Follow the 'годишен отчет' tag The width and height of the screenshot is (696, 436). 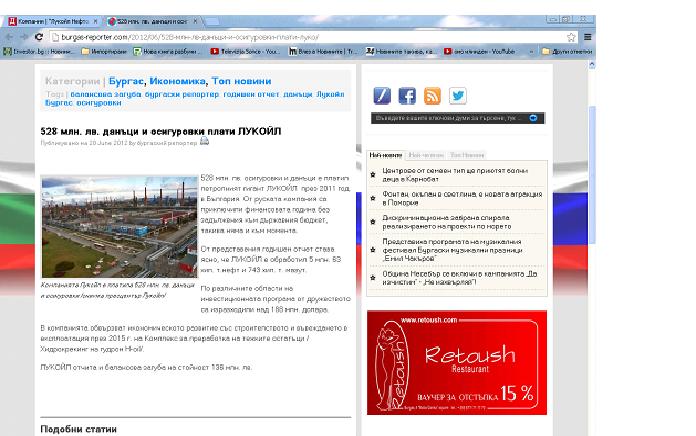(x=251, y=94)
